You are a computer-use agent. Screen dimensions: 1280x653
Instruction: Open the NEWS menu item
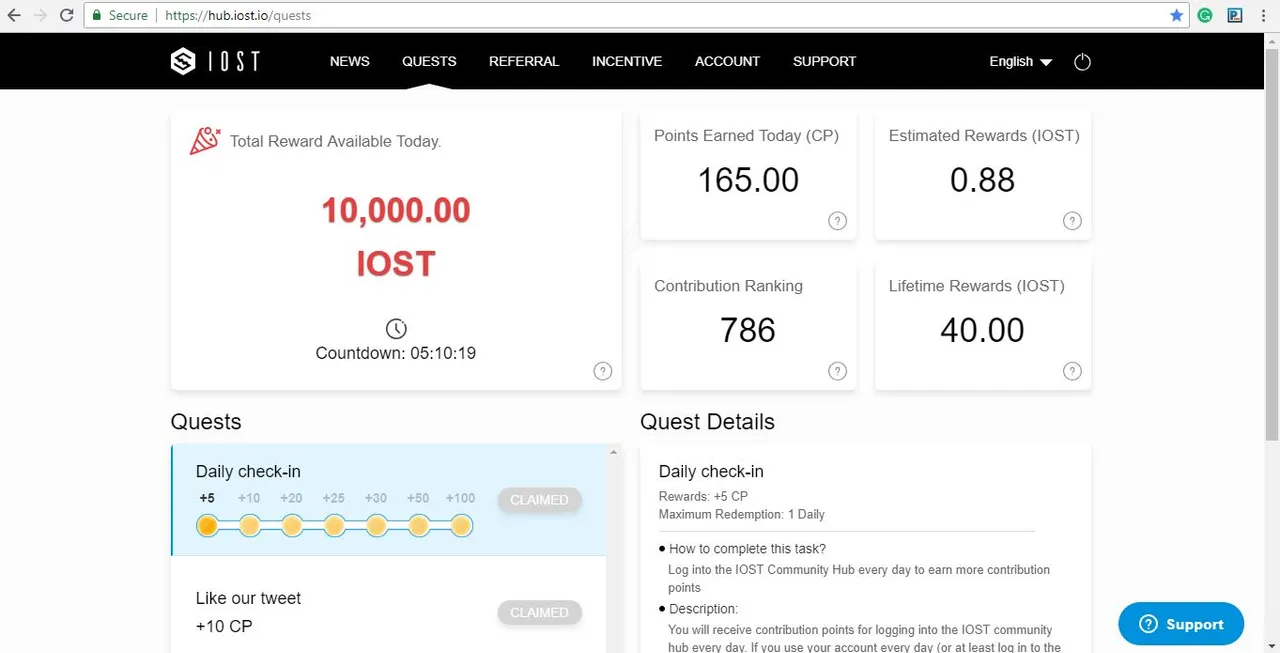tap(350, 62)
